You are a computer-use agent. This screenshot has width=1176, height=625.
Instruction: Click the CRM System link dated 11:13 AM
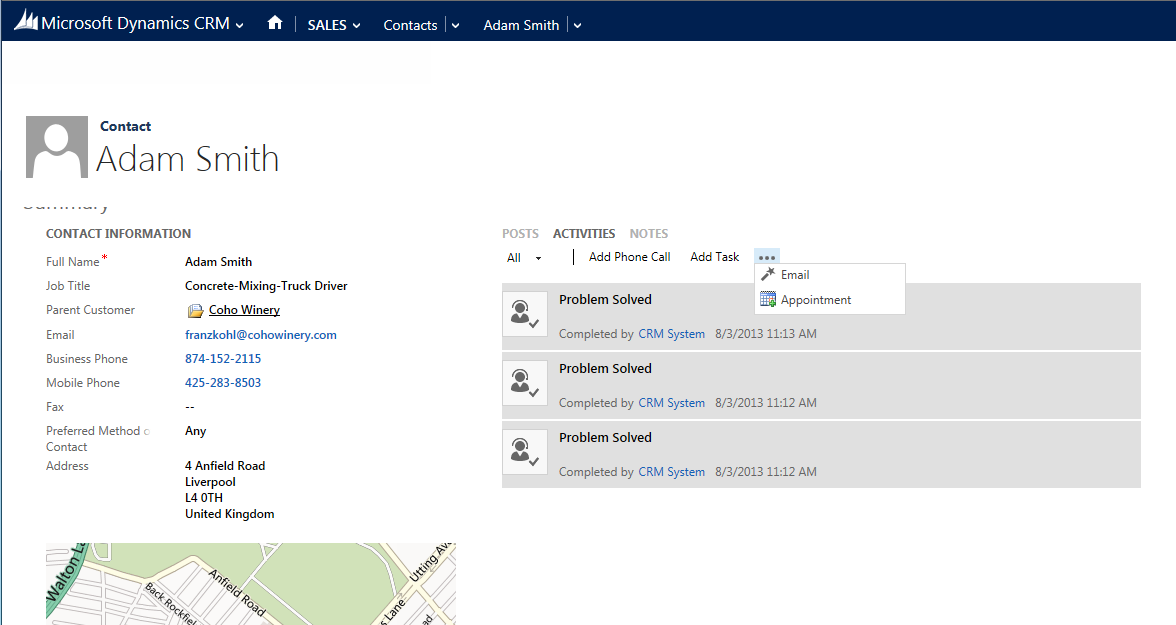click(672, 334)
